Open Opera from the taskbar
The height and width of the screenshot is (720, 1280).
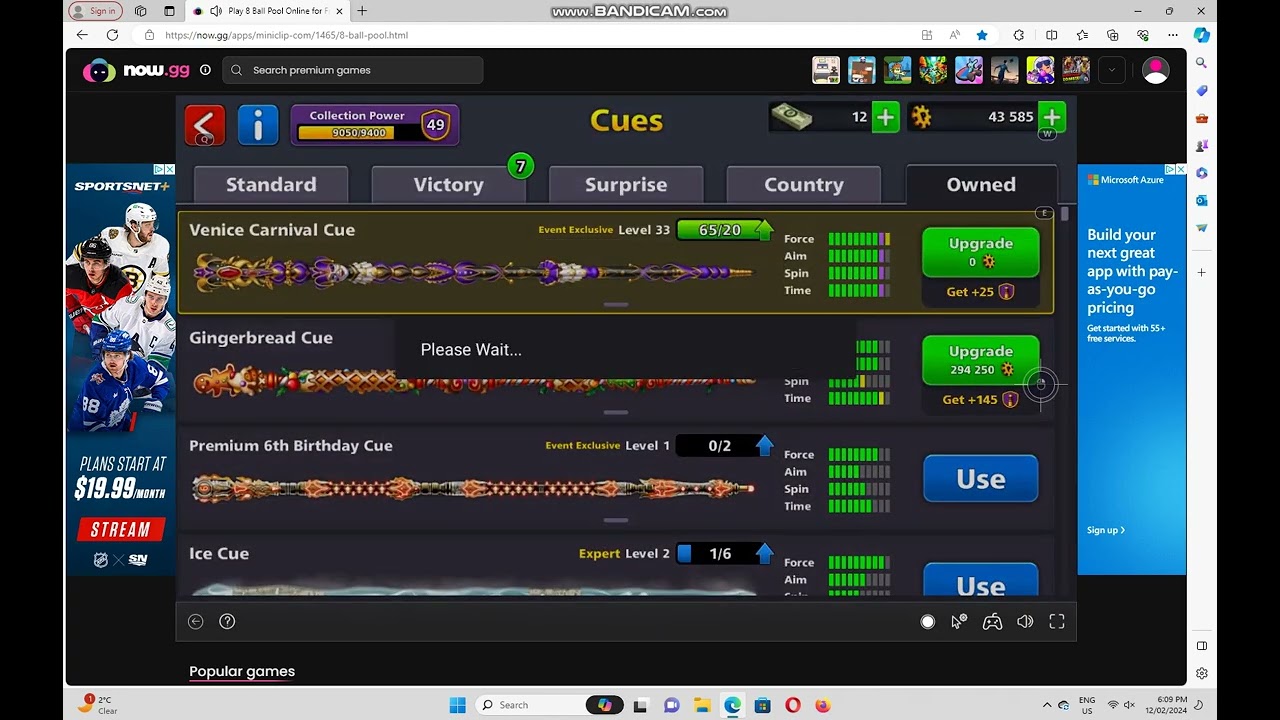click(x=793, y=705)
